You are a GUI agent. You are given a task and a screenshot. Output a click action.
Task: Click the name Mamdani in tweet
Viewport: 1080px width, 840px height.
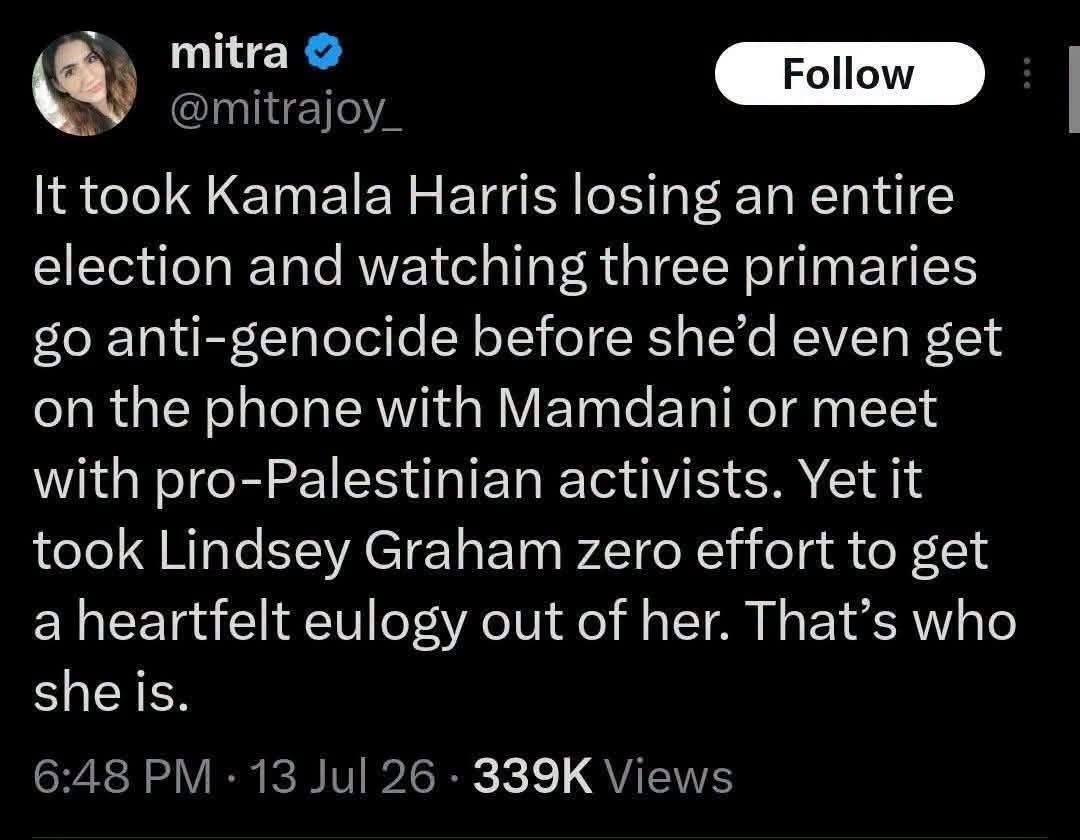[x=614, y=408]
